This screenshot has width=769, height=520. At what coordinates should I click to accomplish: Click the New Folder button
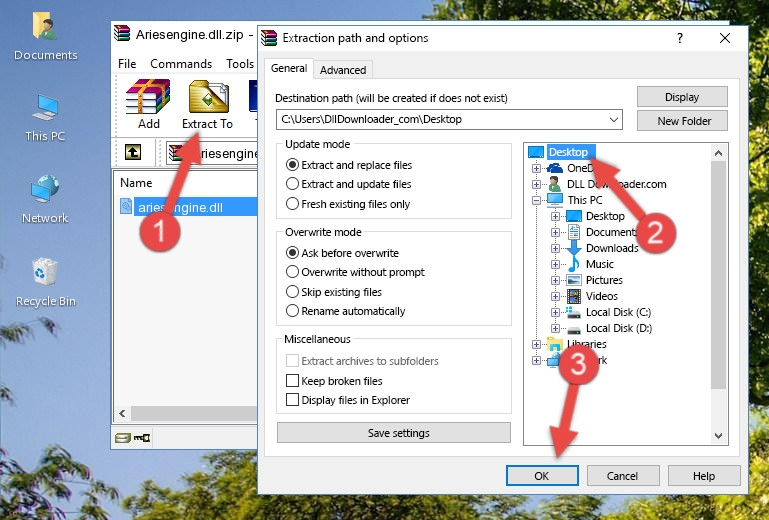(x=682, y=121)
